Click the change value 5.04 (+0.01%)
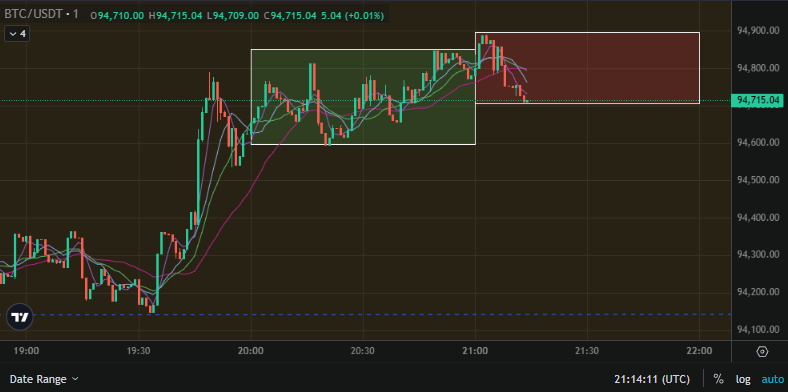Screen dimensions: 788x392 coord(352,16)
